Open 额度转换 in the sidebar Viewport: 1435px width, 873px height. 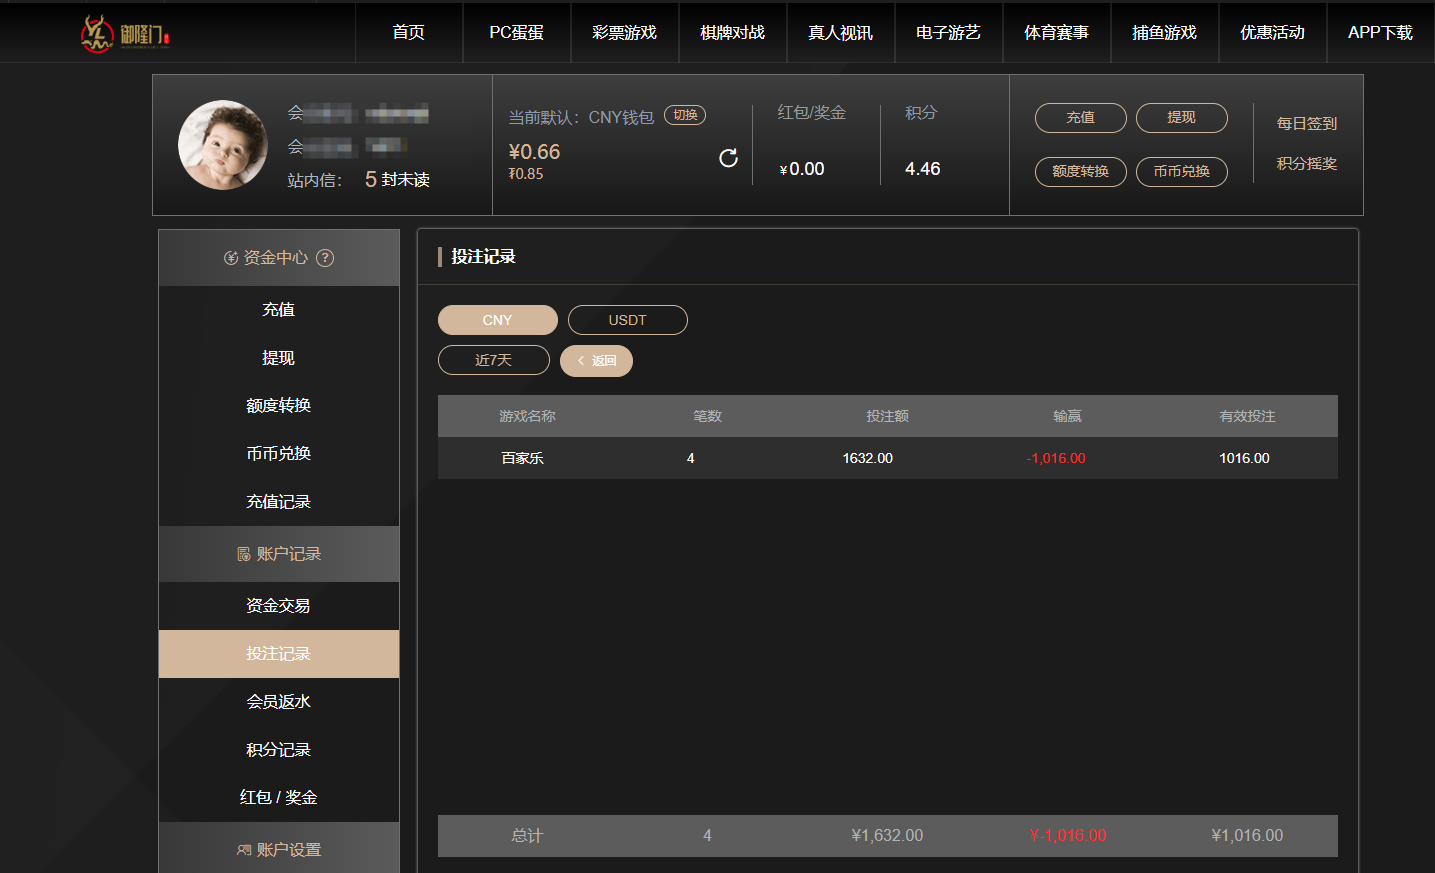pyautogui.click(x=279, y=406)
